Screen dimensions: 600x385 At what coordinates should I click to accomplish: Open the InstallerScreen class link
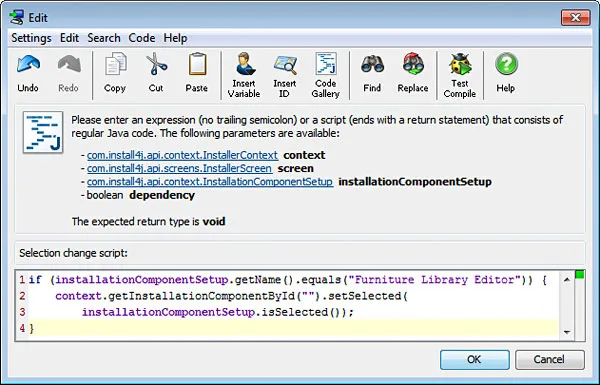coord(179,168)
